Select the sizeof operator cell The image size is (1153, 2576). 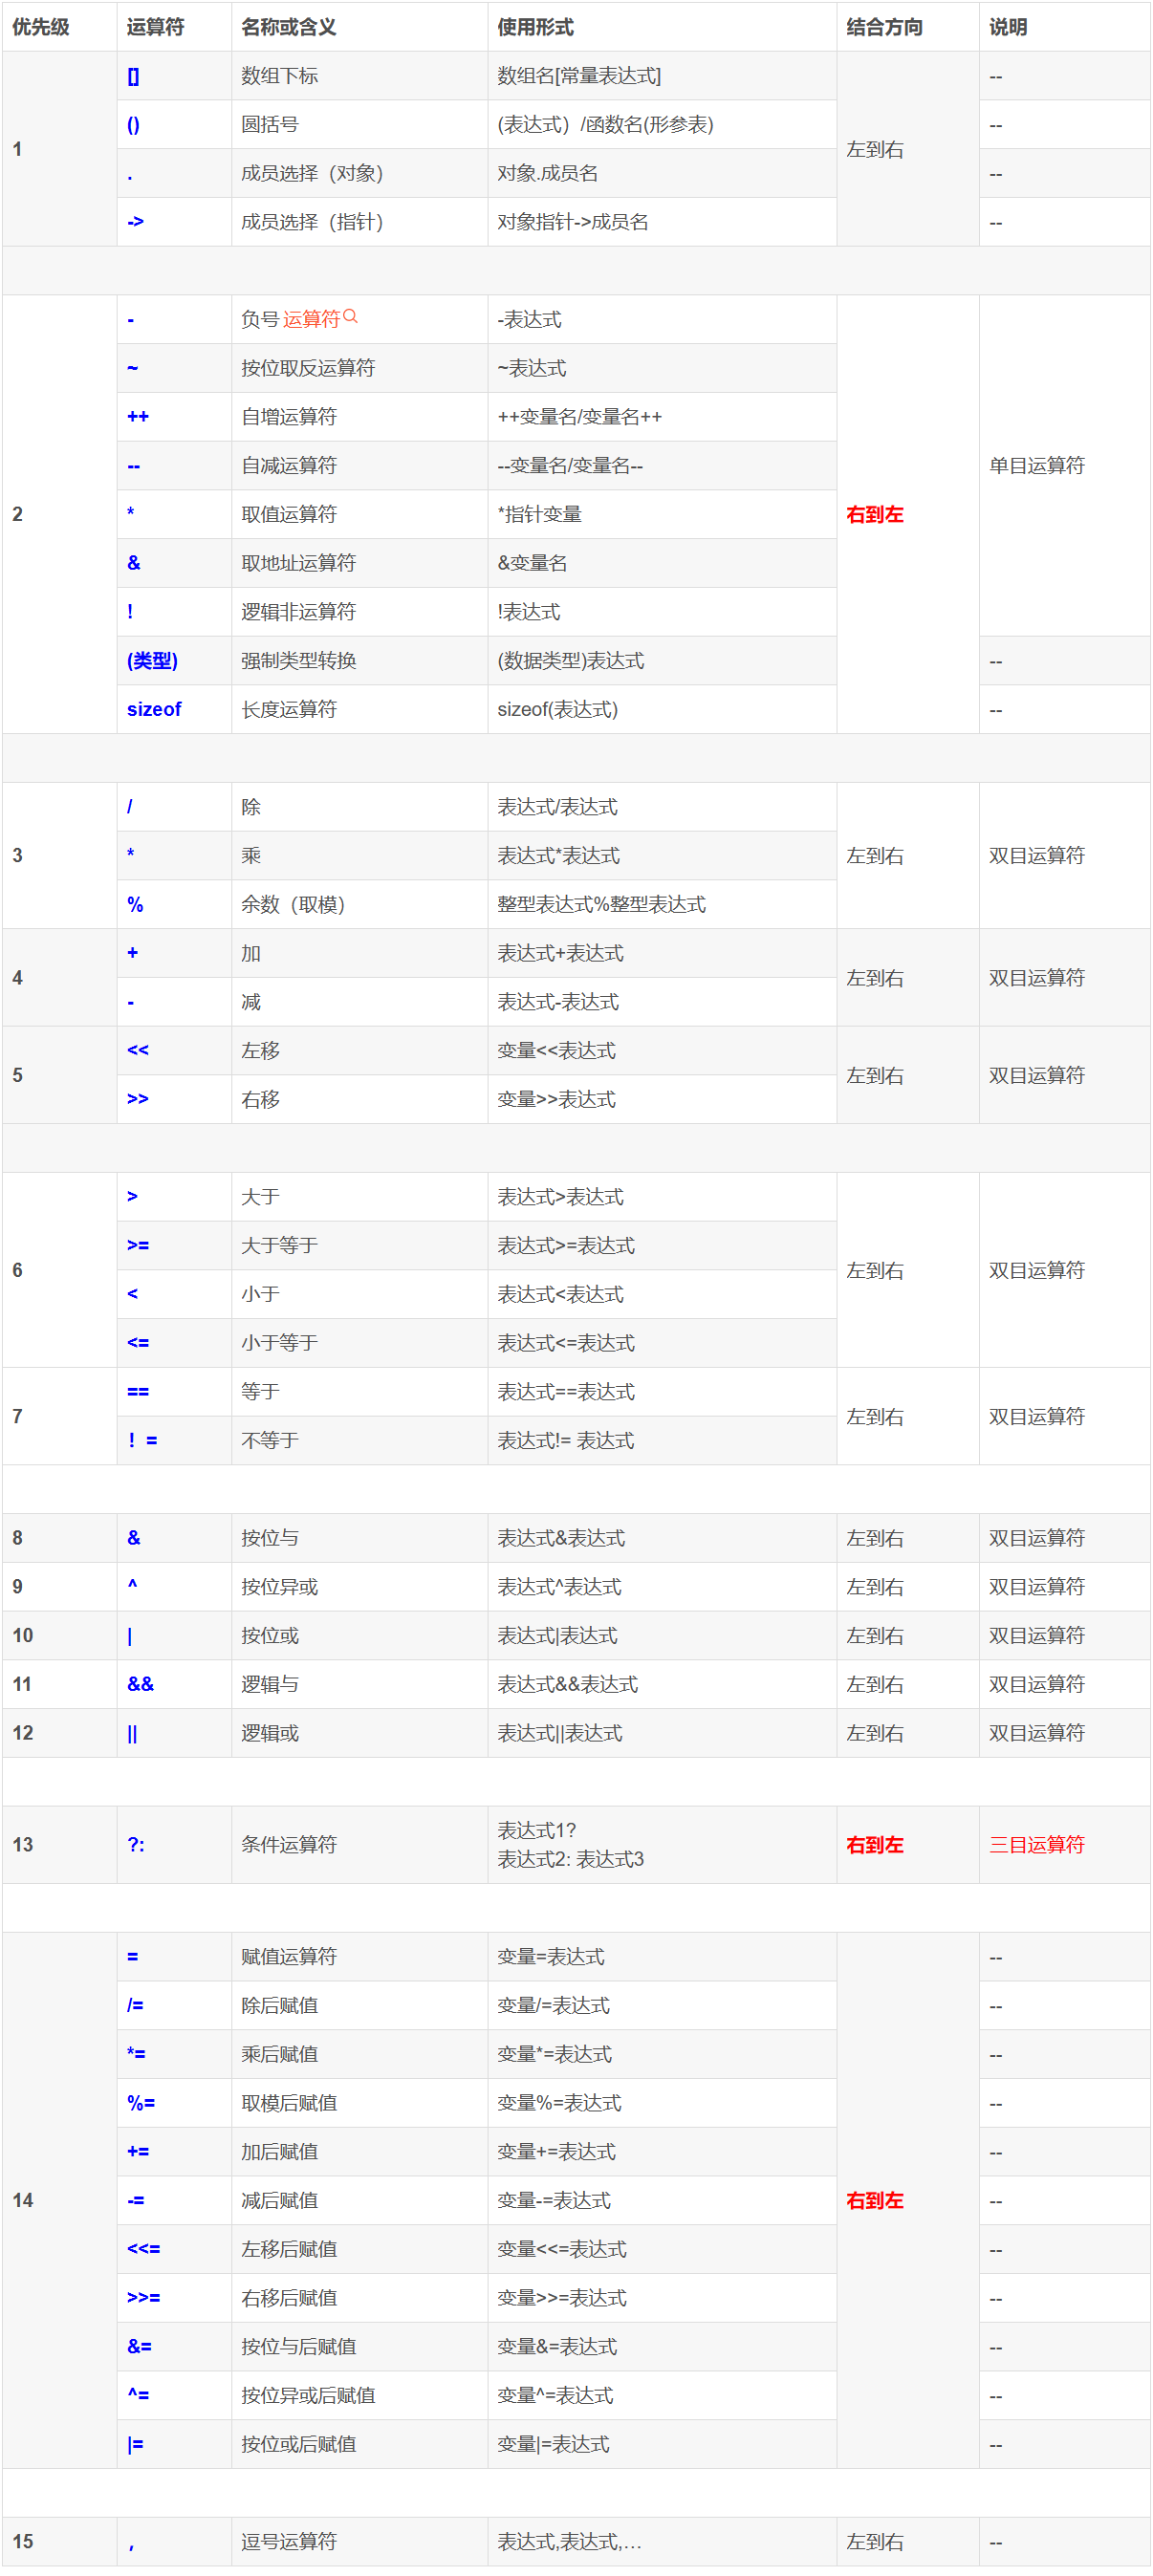click(x=174, y=709)
